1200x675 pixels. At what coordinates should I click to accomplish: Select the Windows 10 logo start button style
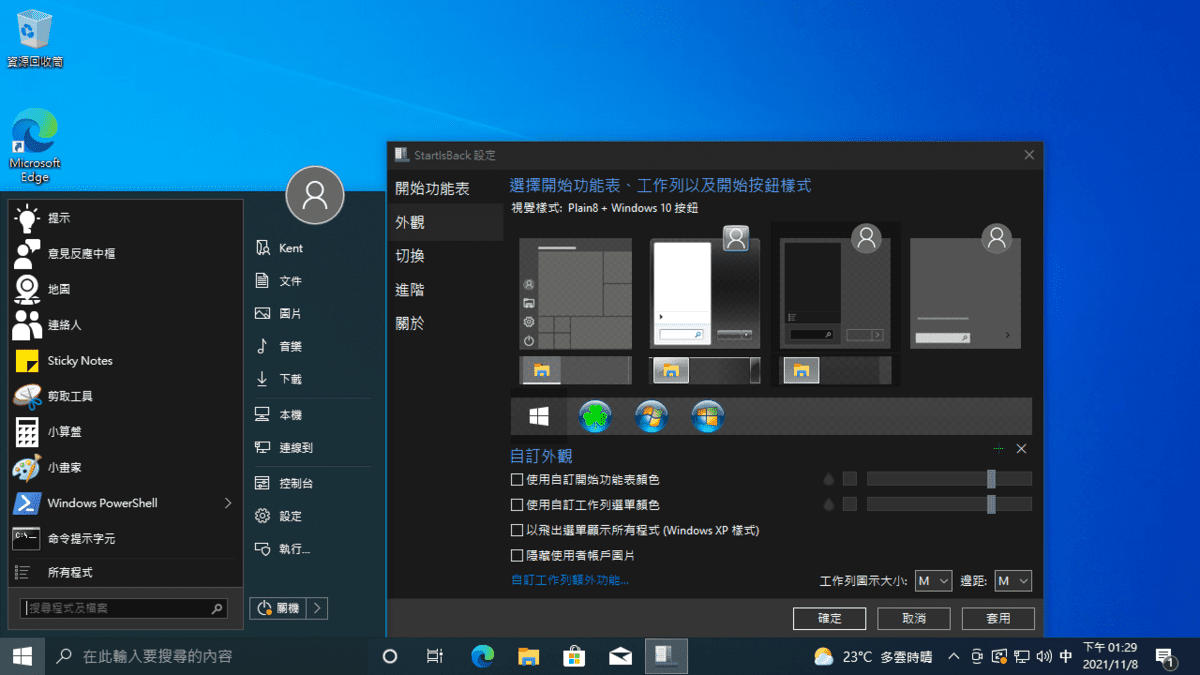pos(539,416)
